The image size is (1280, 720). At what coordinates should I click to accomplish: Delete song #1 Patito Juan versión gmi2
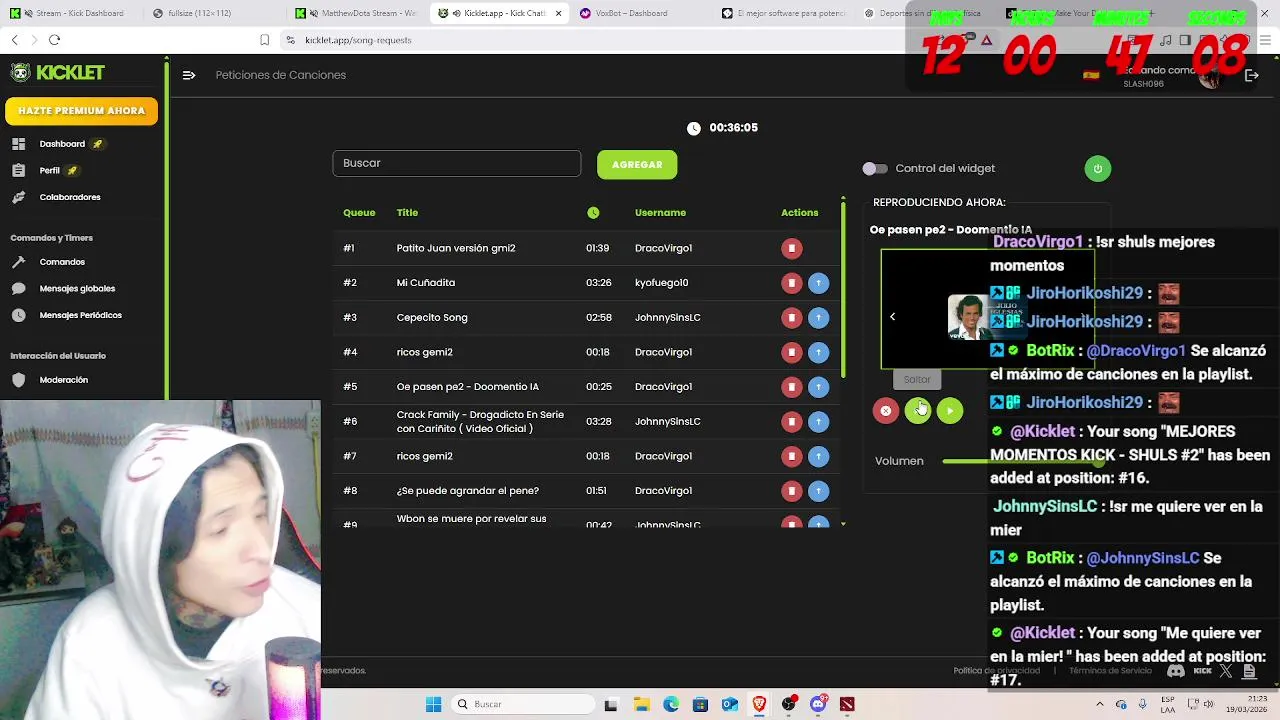click(791, 248)
